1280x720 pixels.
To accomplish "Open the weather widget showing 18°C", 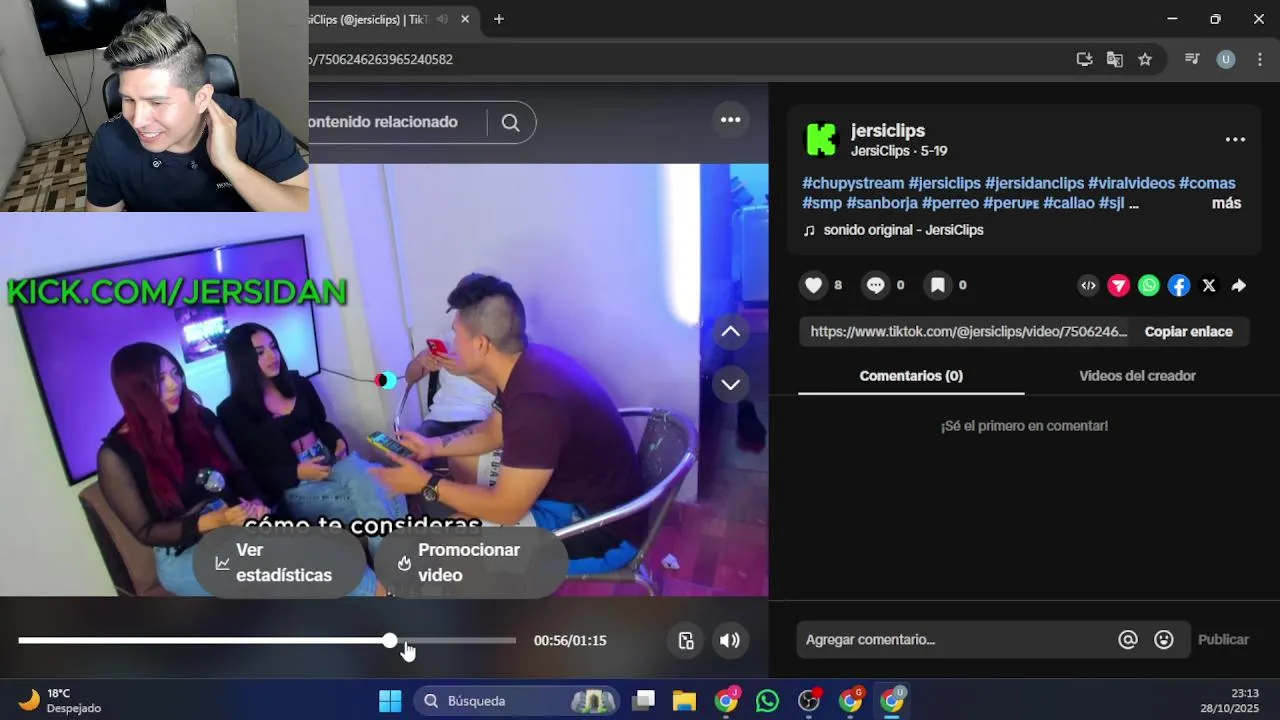I will point(60,701).
